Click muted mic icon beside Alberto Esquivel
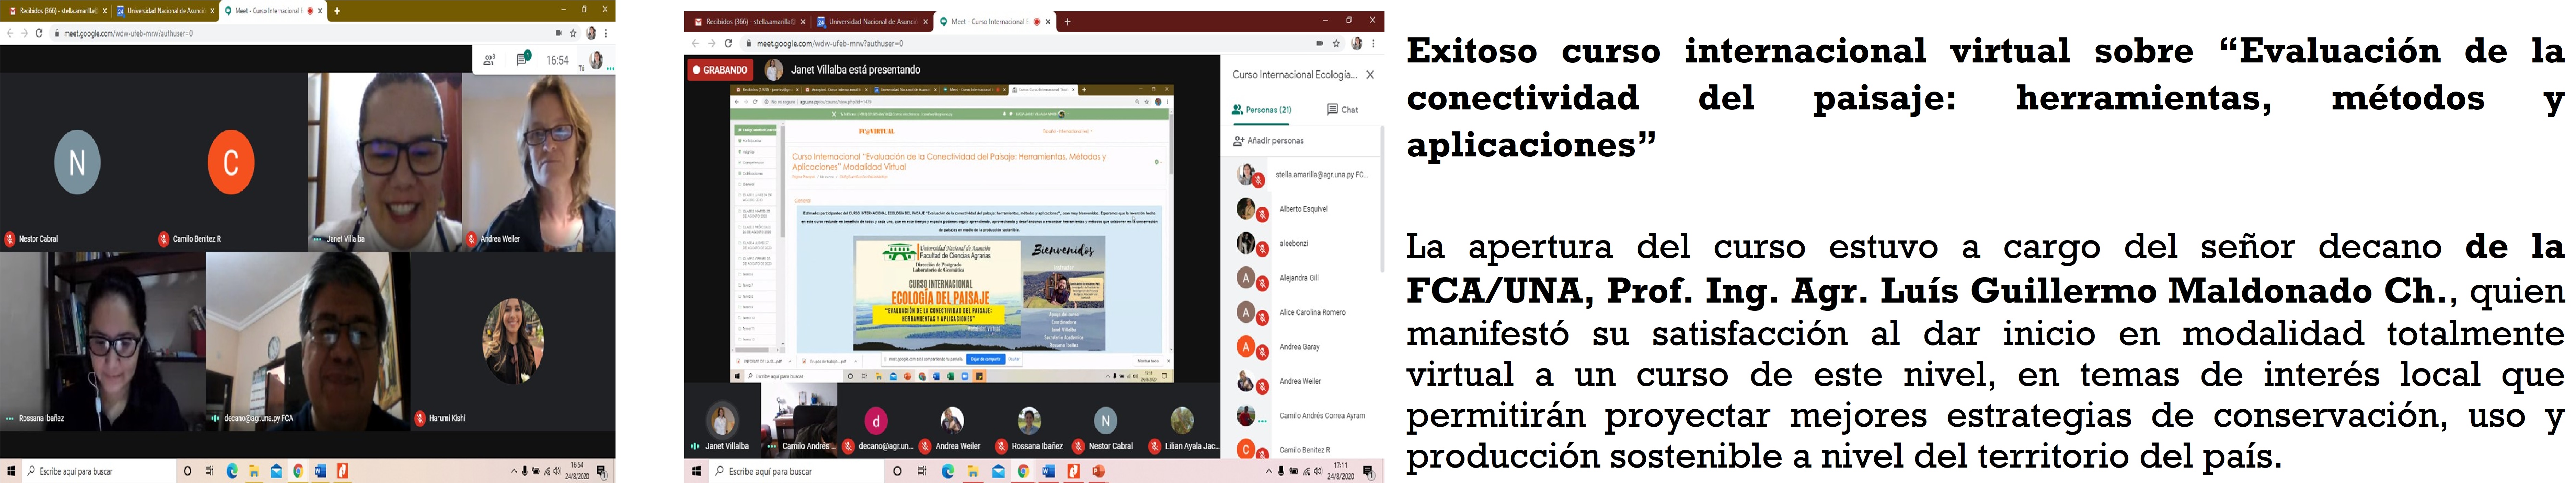The width and height of the screenshot is (2576, 483). [1262, 215]
